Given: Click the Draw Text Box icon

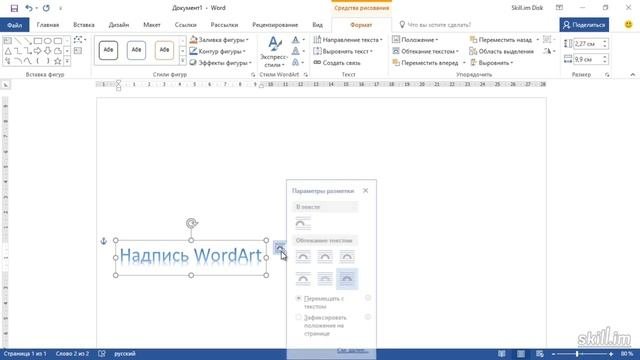Looking at the screenshot, I should pyautogui.click(x=78, y=51).
